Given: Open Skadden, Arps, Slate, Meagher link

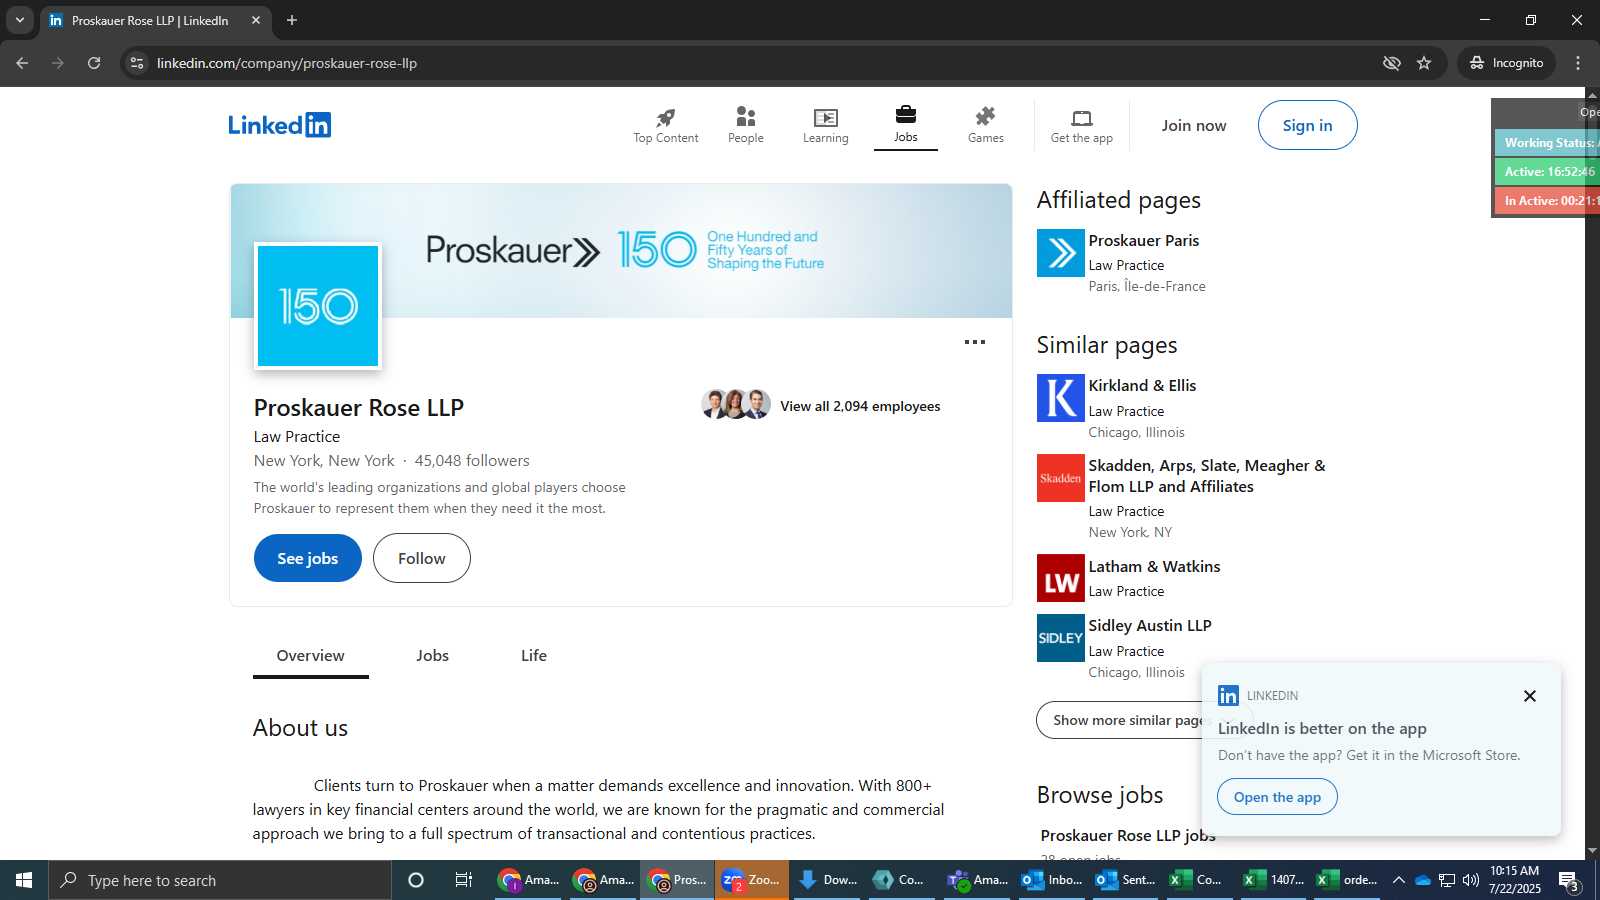Looking at the screenshot, I should pyautogui.click(x=1207, y=476).
